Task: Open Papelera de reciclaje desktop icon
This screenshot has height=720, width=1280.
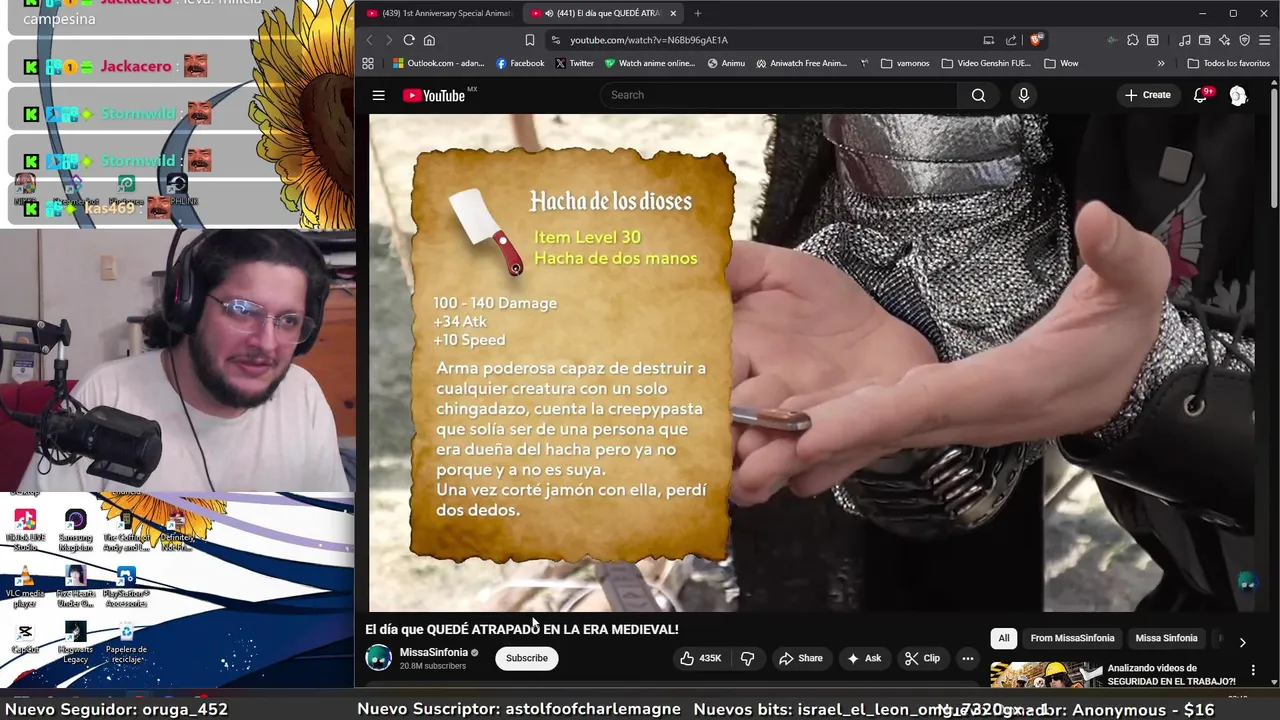Action: (x=126, y=643)
